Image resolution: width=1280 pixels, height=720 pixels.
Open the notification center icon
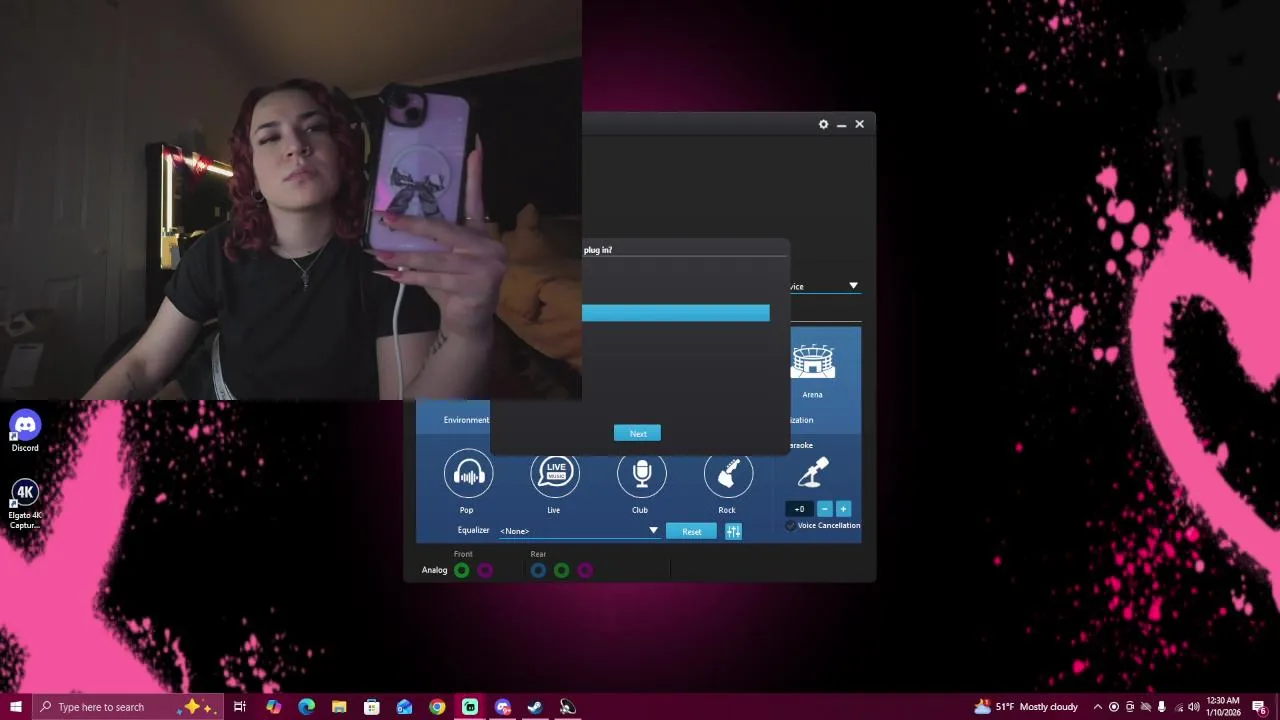(x=1259, y=707)
